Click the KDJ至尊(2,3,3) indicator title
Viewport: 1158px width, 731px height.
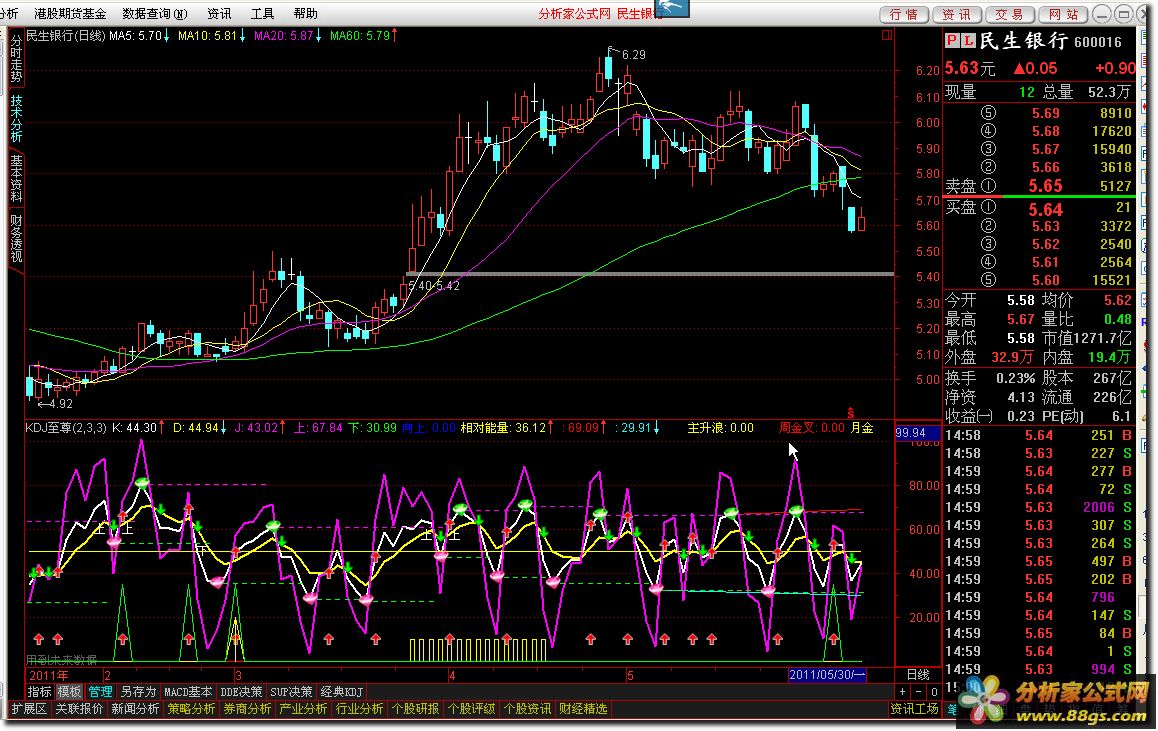coord(66,428)
